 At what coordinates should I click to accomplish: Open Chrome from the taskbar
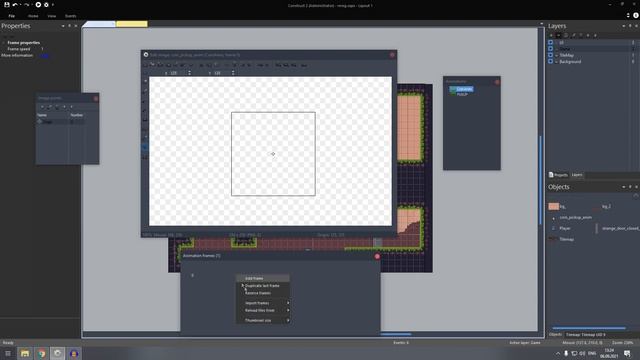[x=41, y=353]
